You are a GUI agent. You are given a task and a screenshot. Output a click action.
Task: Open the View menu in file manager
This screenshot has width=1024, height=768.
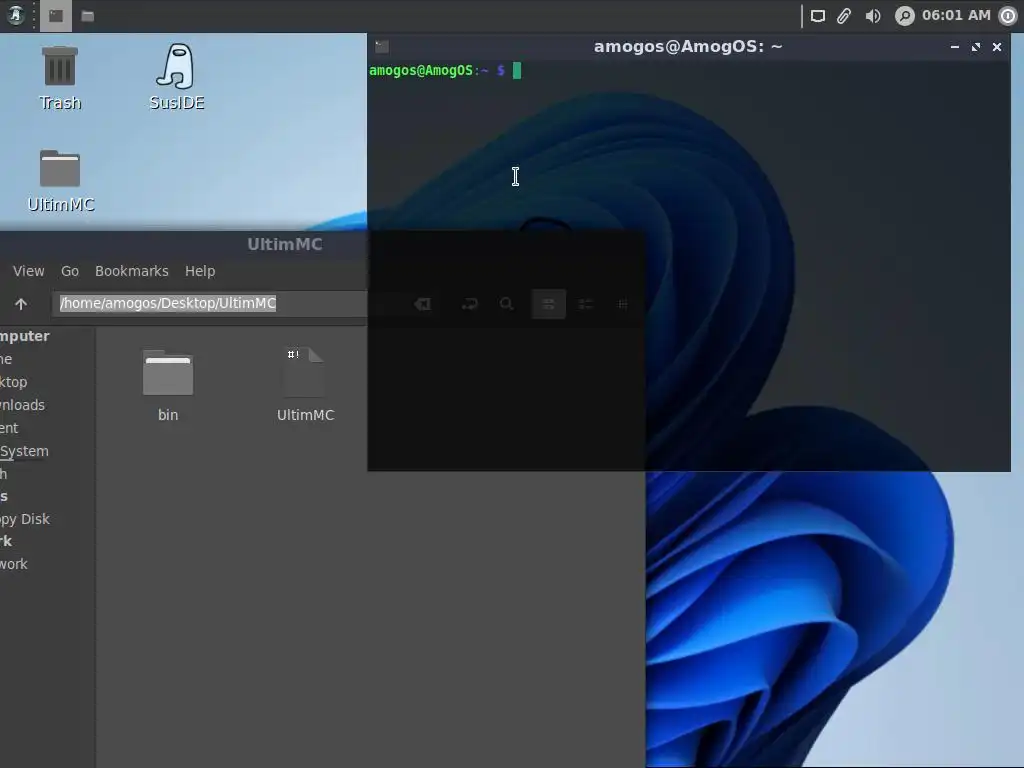tap(29, 271)
